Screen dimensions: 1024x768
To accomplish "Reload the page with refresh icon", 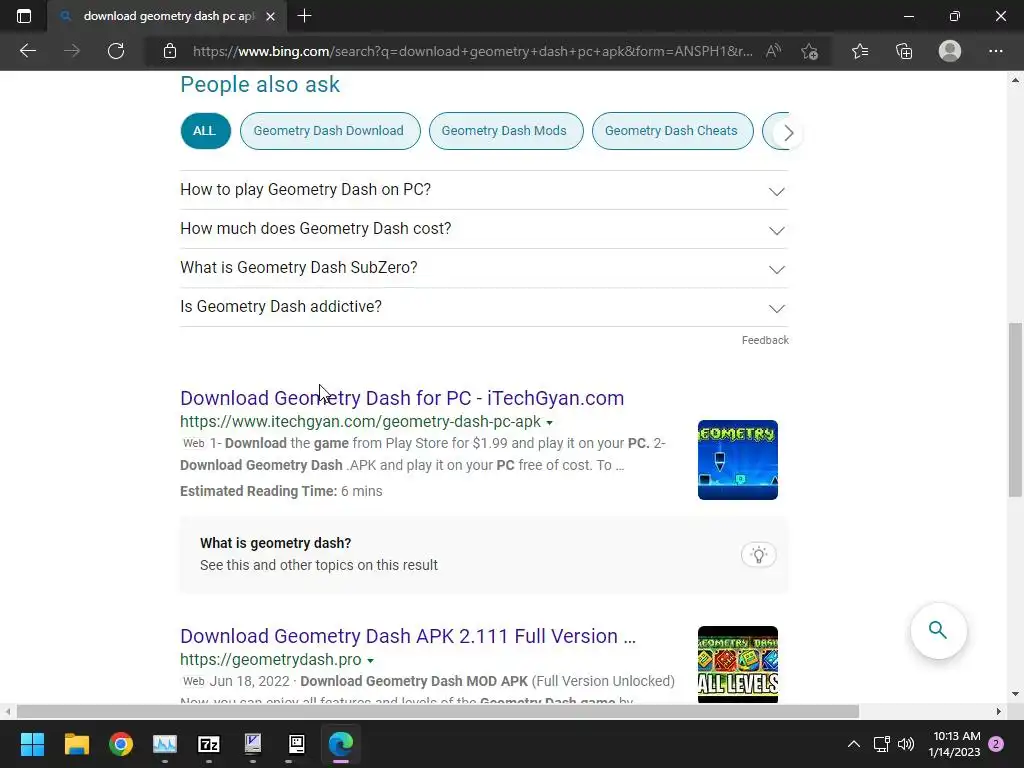I will (116, 51).
